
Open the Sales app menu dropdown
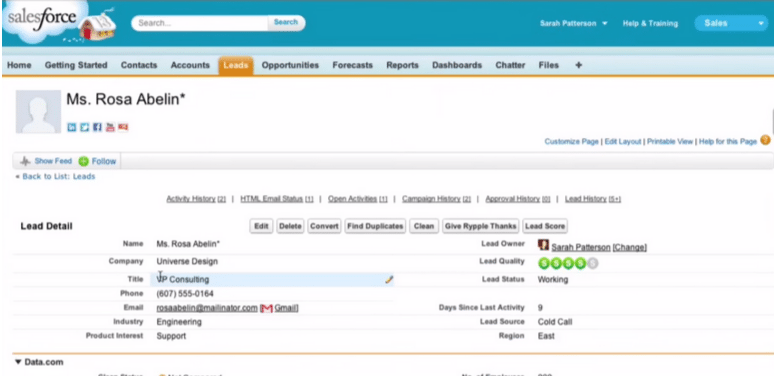(x=731, y=23)
